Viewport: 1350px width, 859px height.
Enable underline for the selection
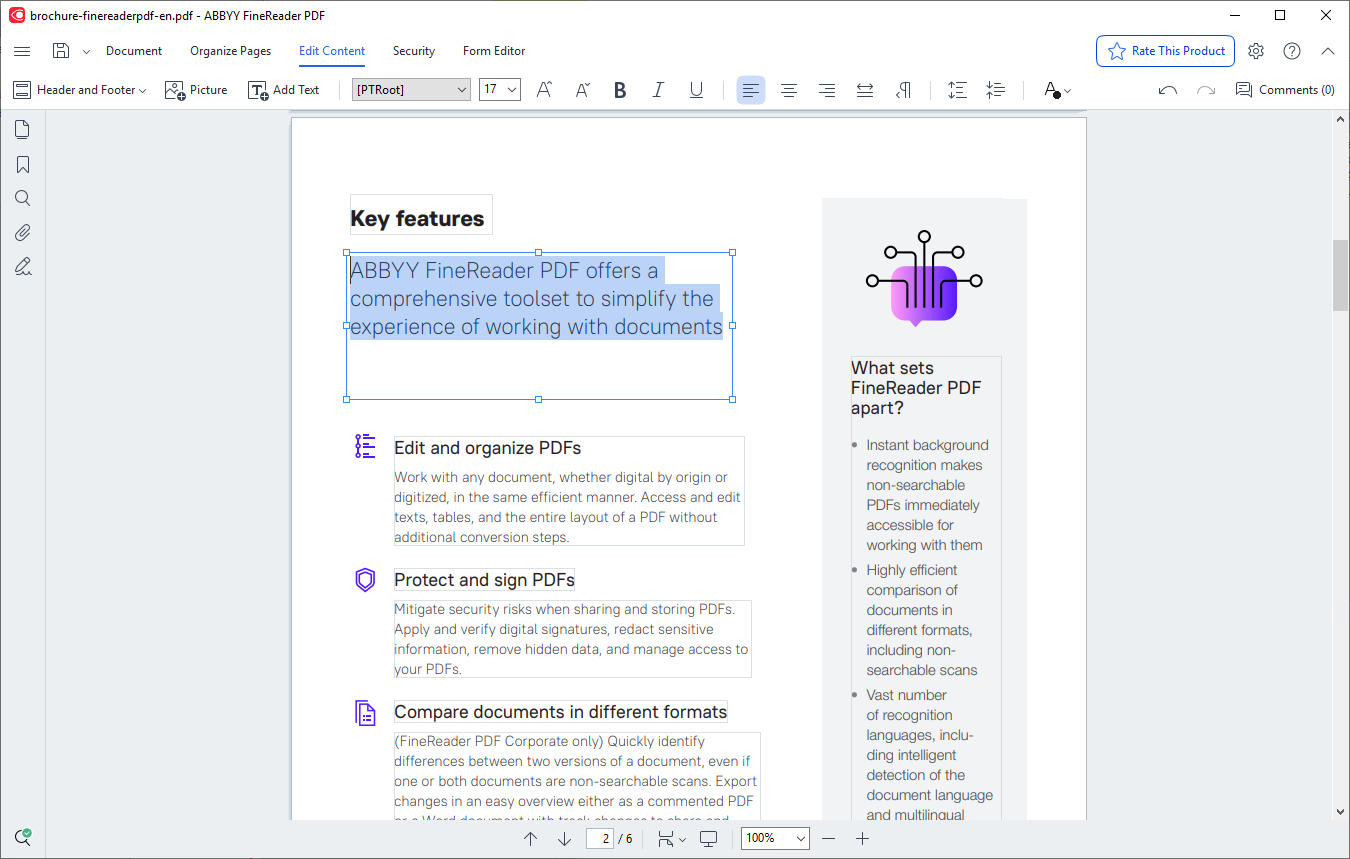(x=696, y=90)
